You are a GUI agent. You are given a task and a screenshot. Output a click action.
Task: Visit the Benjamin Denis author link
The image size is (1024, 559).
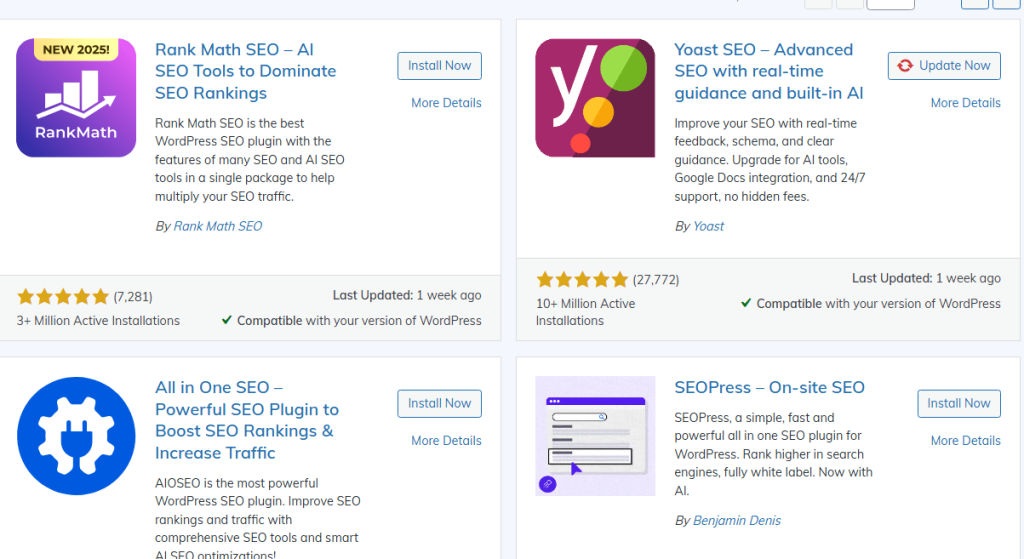pos(737,520)
